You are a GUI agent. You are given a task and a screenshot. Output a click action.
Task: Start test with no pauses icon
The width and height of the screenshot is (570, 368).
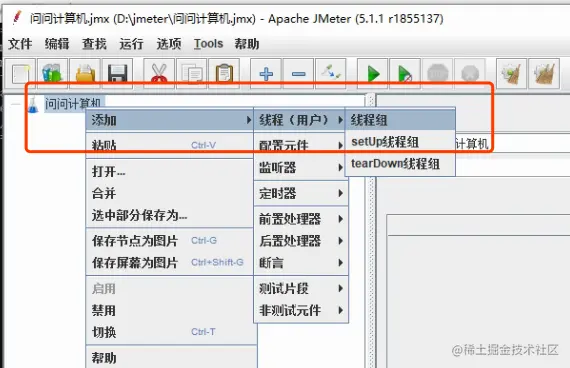pos(405,73)
